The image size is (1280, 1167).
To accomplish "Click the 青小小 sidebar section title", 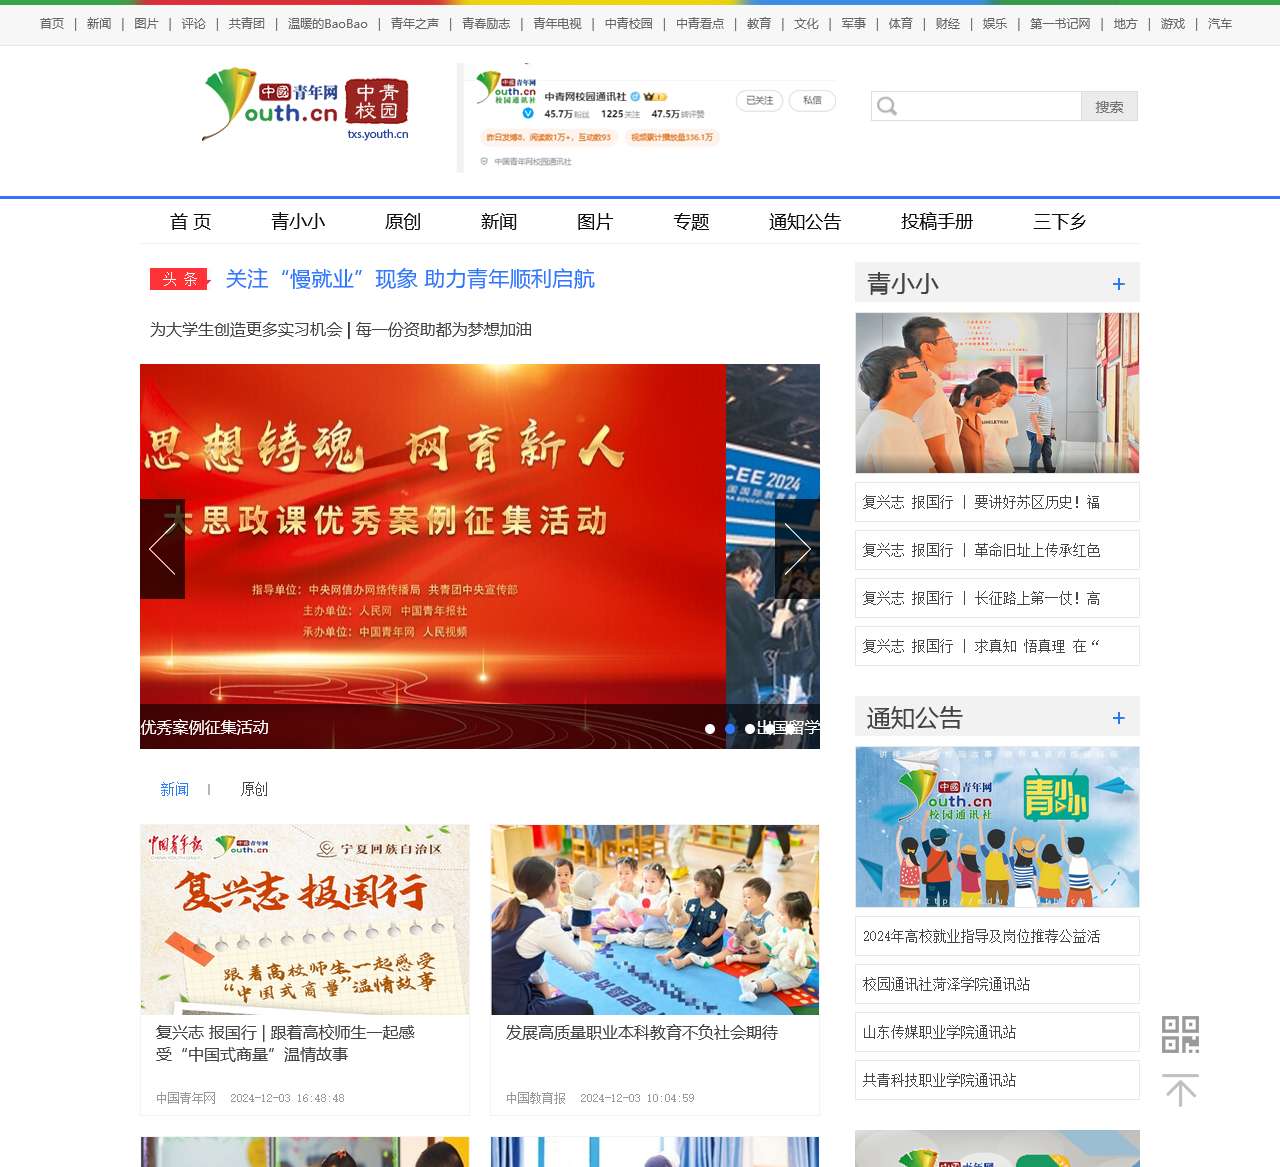I will click(x=902, y=284).
